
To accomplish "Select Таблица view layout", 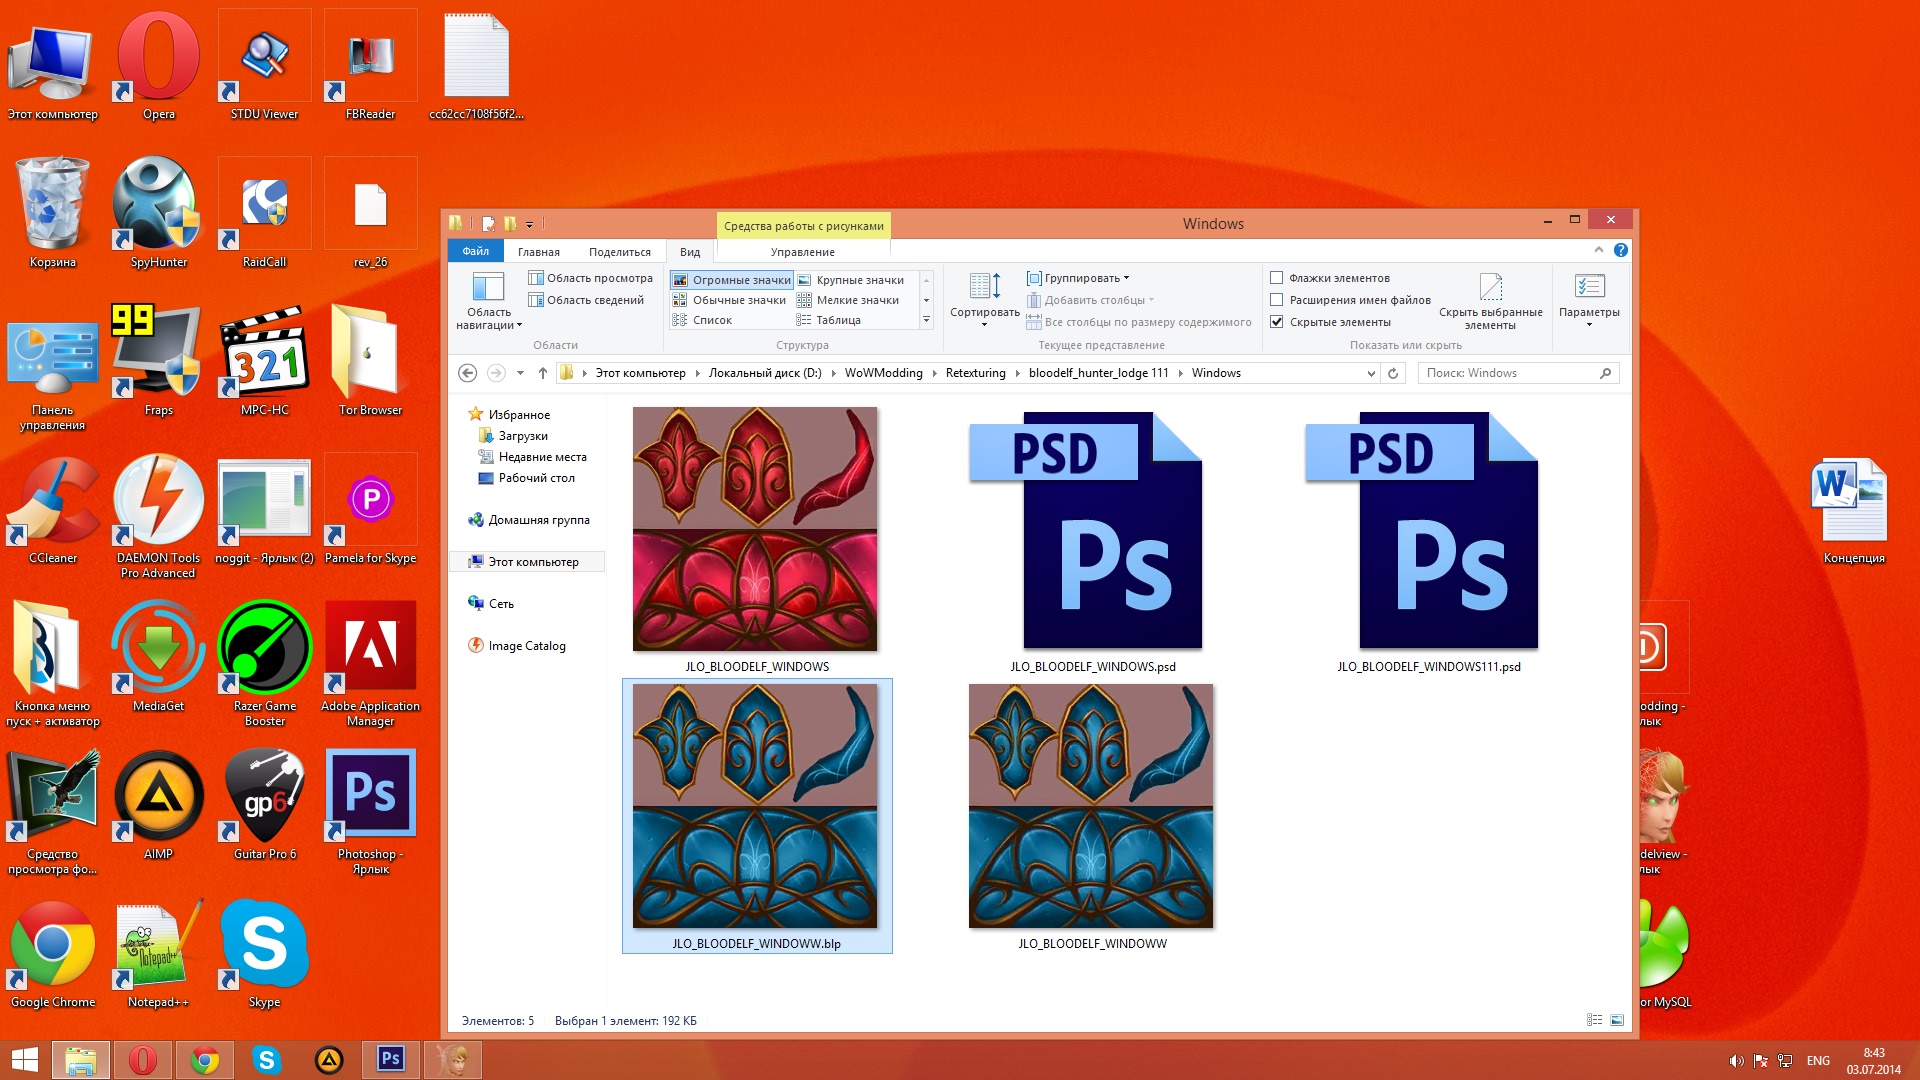I will point(829,320).
